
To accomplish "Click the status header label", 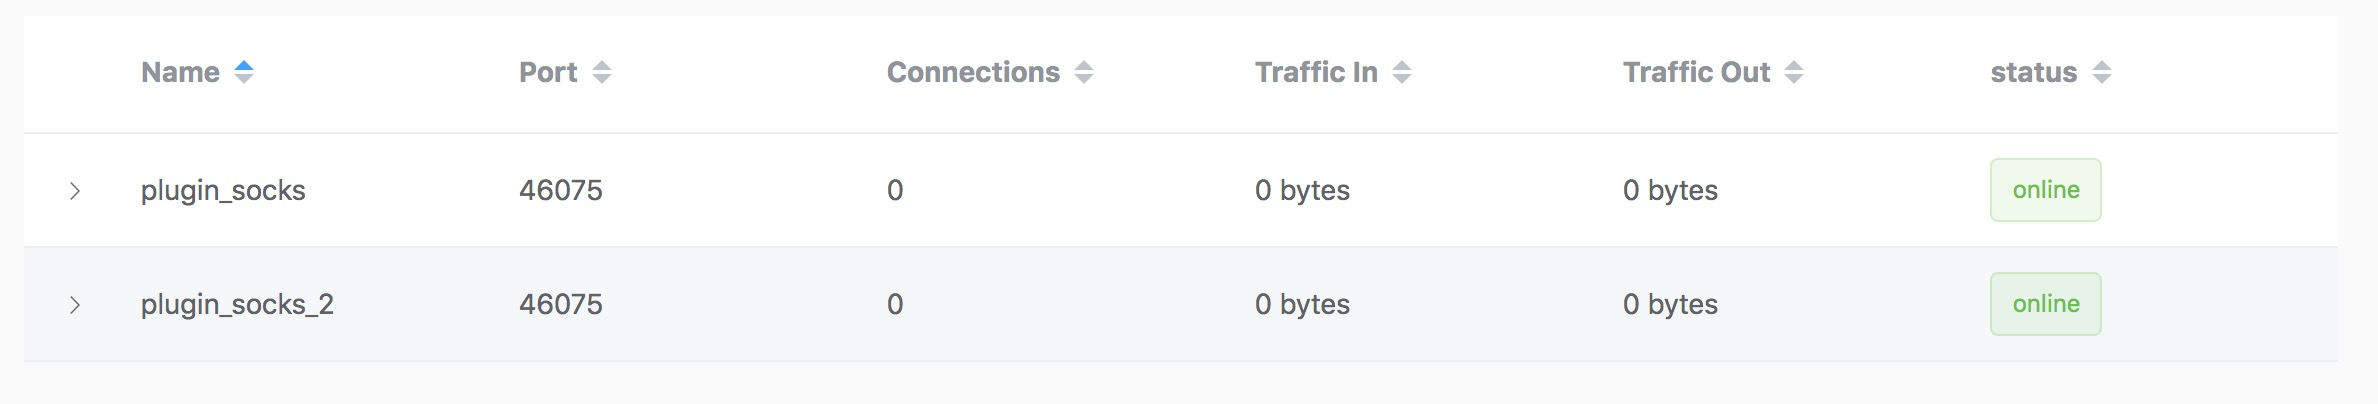I will (x=2033, y=72).
